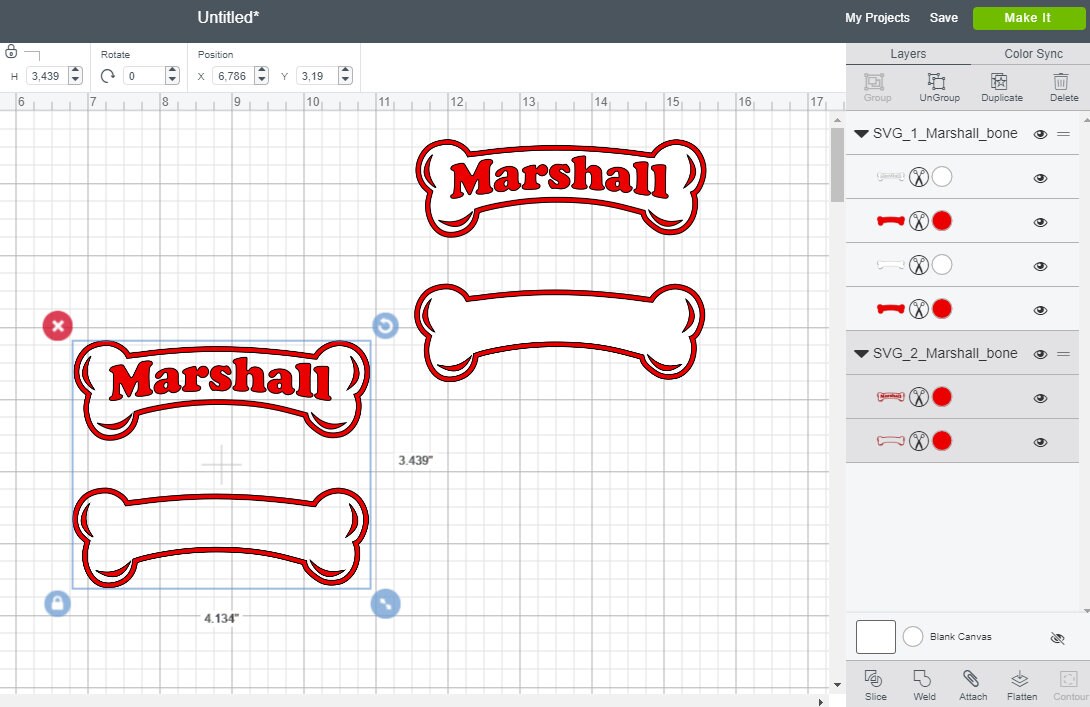Click the X position stepper arrows
The image size is (1090, 707).
point(261,76)
